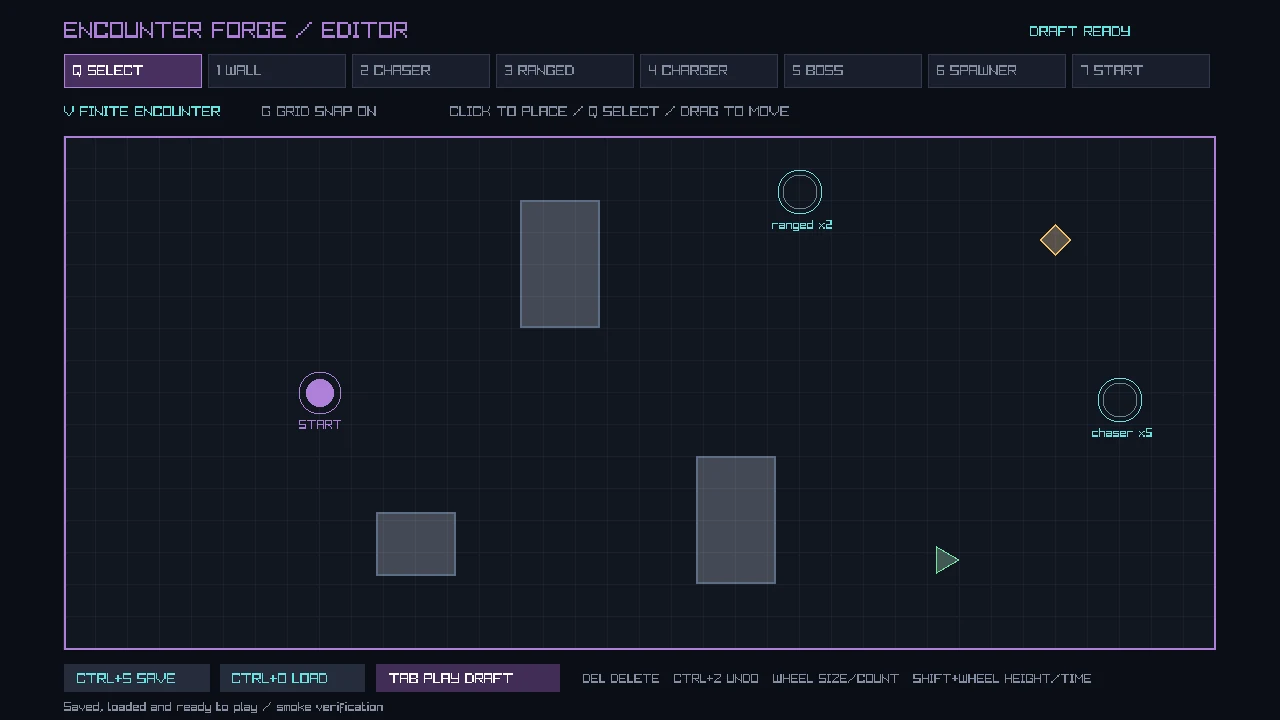Click the 'CLICK TO PLACE / Q SELECT / DRAG TO MOVE' hint
The image size is (1280, 720).
619,111
